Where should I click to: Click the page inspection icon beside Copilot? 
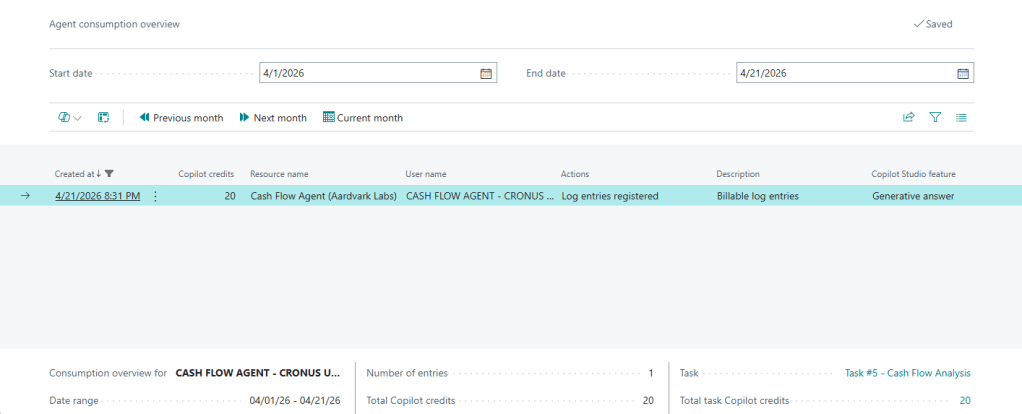103,118
